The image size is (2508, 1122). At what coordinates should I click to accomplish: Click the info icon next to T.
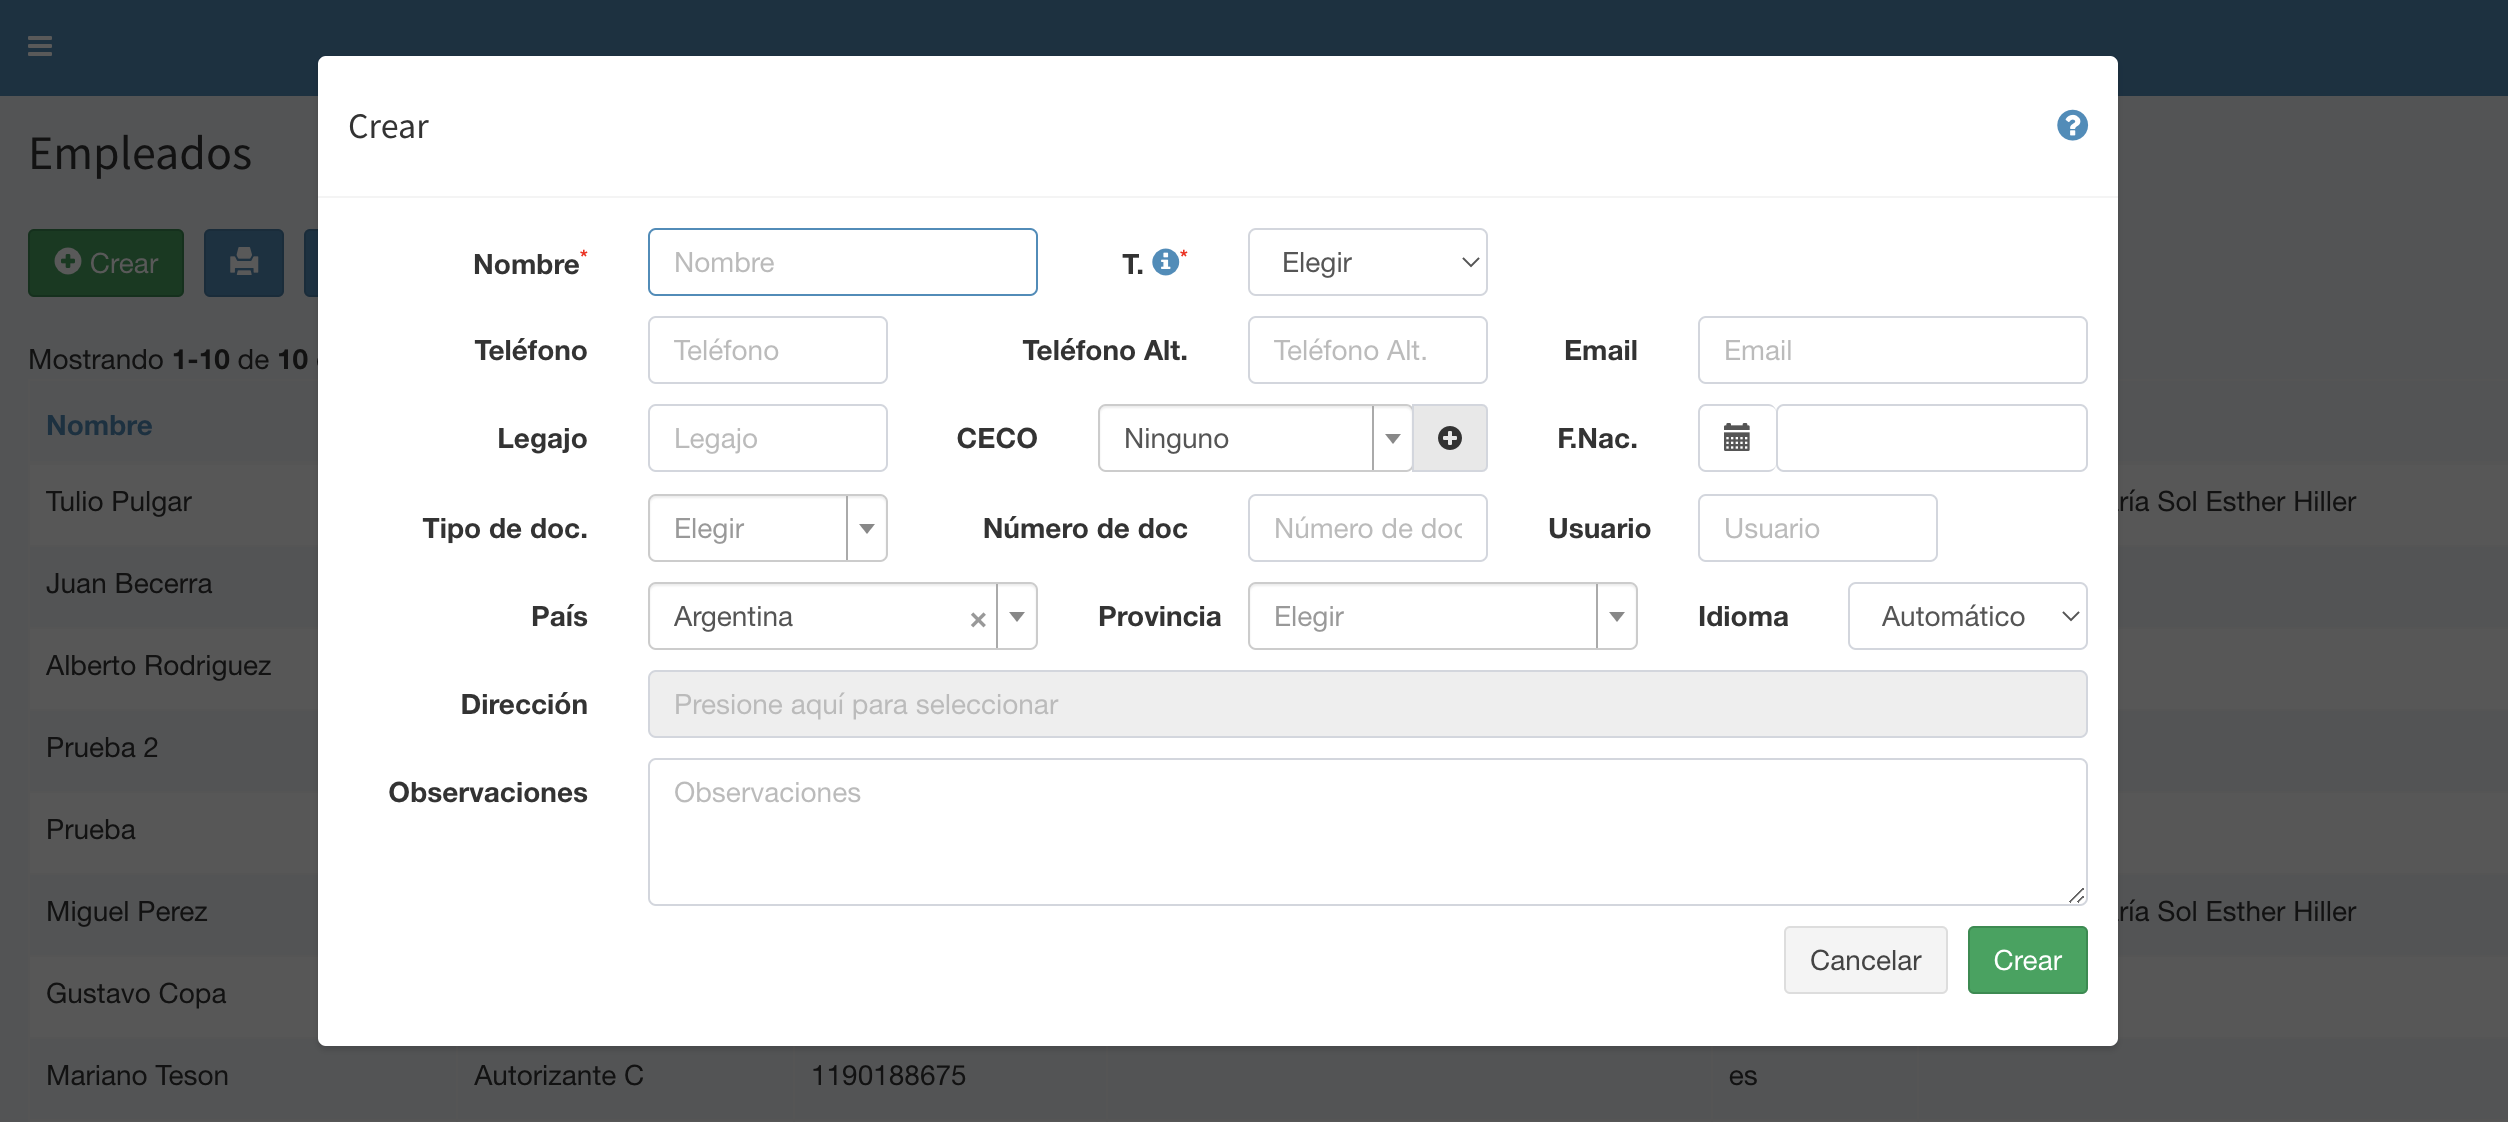(x=1165, y=262)
